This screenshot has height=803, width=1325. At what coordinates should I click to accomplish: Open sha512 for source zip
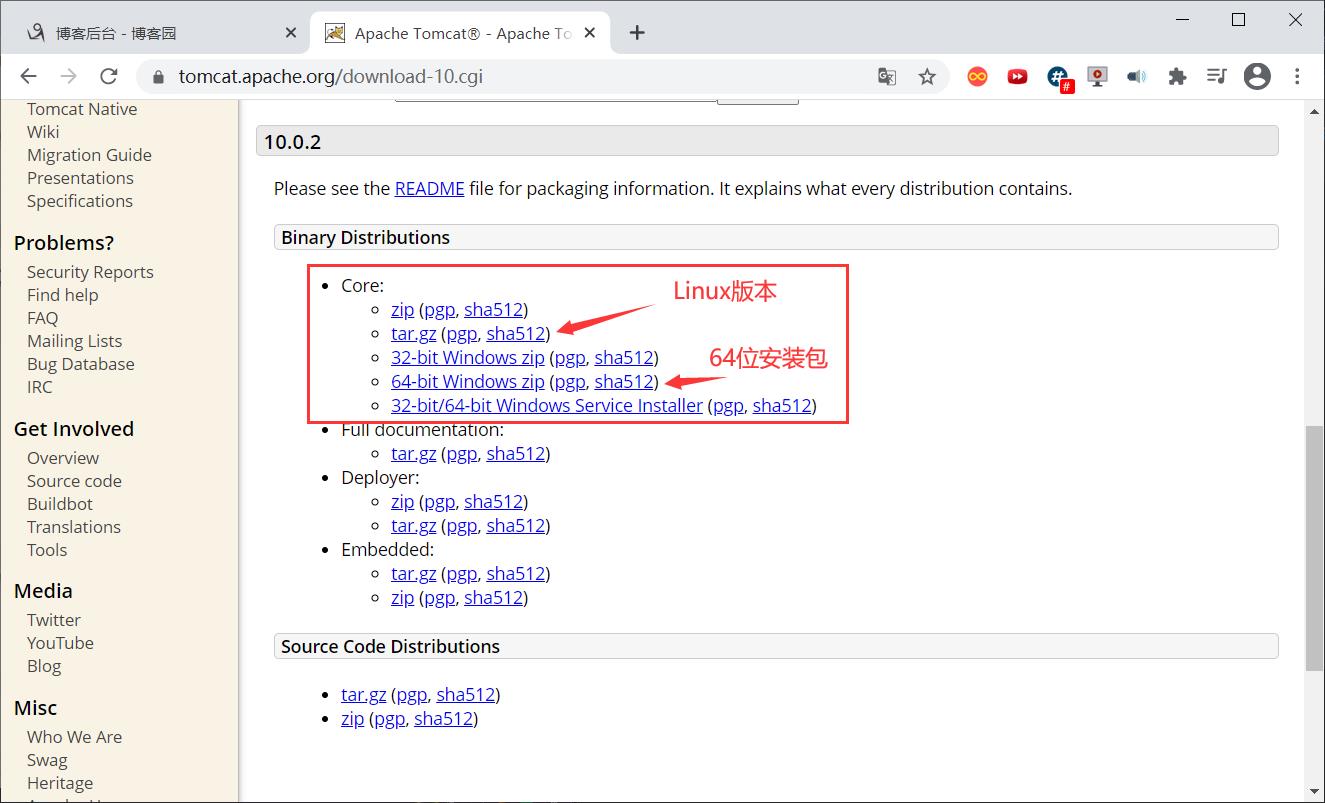click(x=443, y=719)
